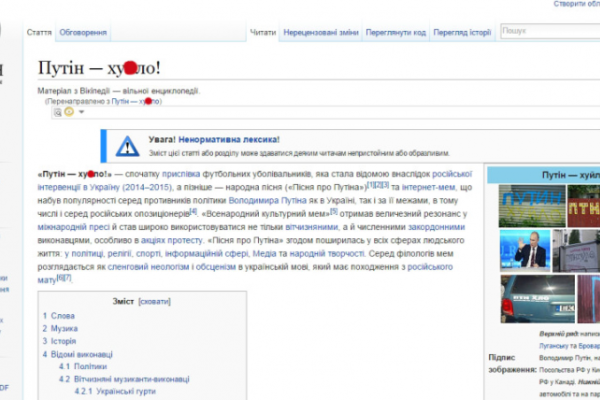Open the Нерецензовані зміни tab
The image size is (600, 400).
pyautogui.click(x=320, y=33)
